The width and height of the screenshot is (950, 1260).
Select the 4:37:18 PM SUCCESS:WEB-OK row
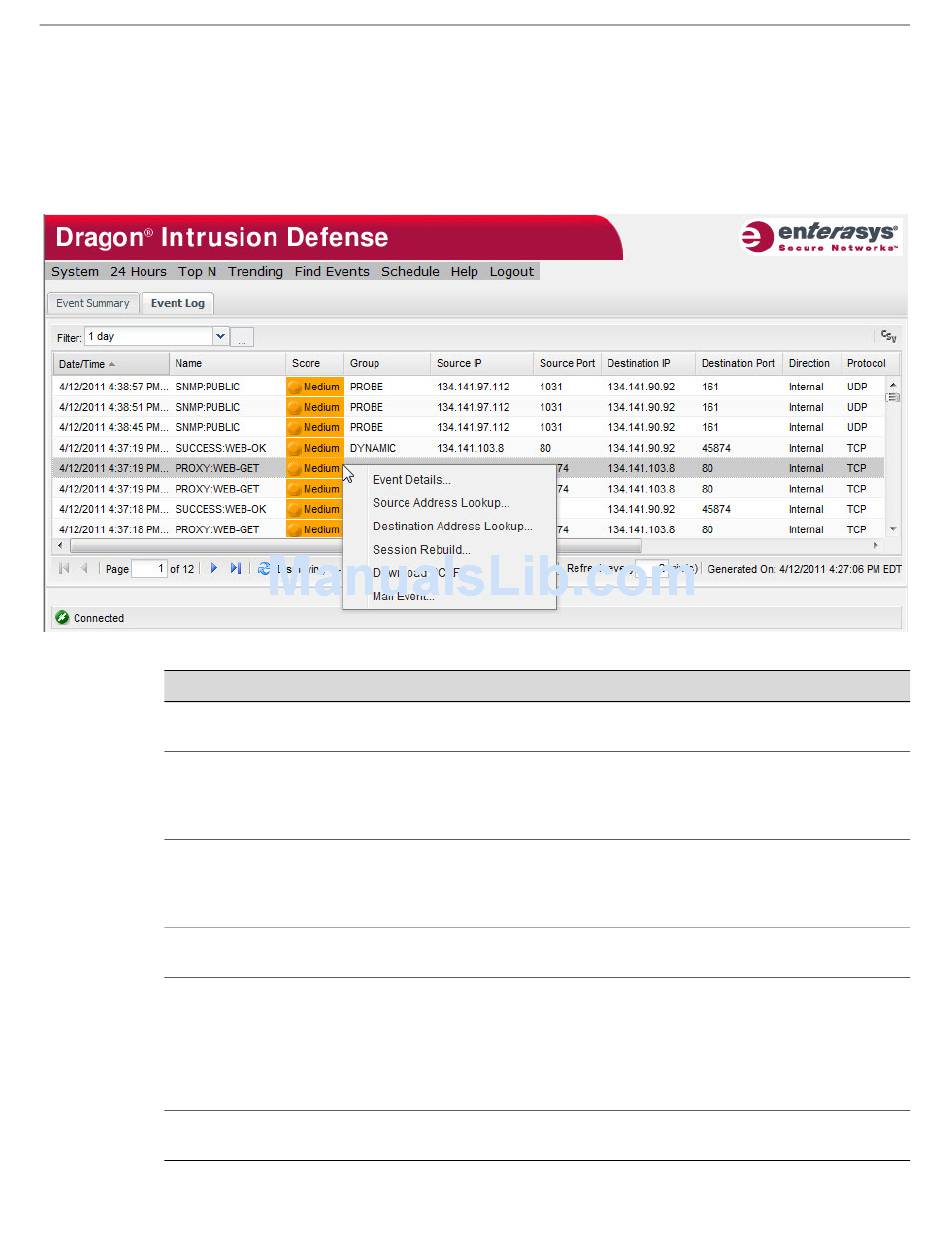(469, 509)
